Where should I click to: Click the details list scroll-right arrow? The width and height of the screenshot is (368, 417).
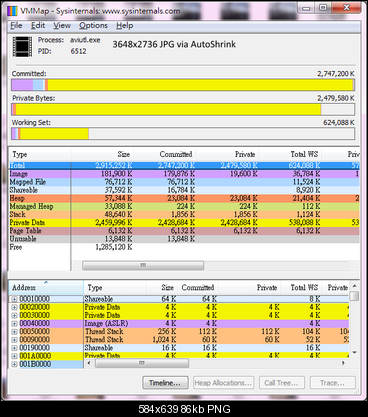click(x=344, y=363)
